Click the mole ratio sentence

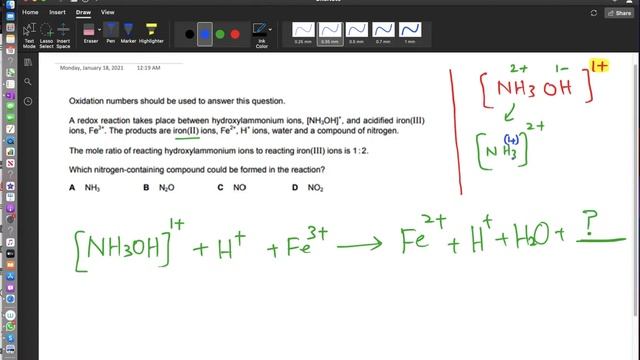click(x=219, y=151)
